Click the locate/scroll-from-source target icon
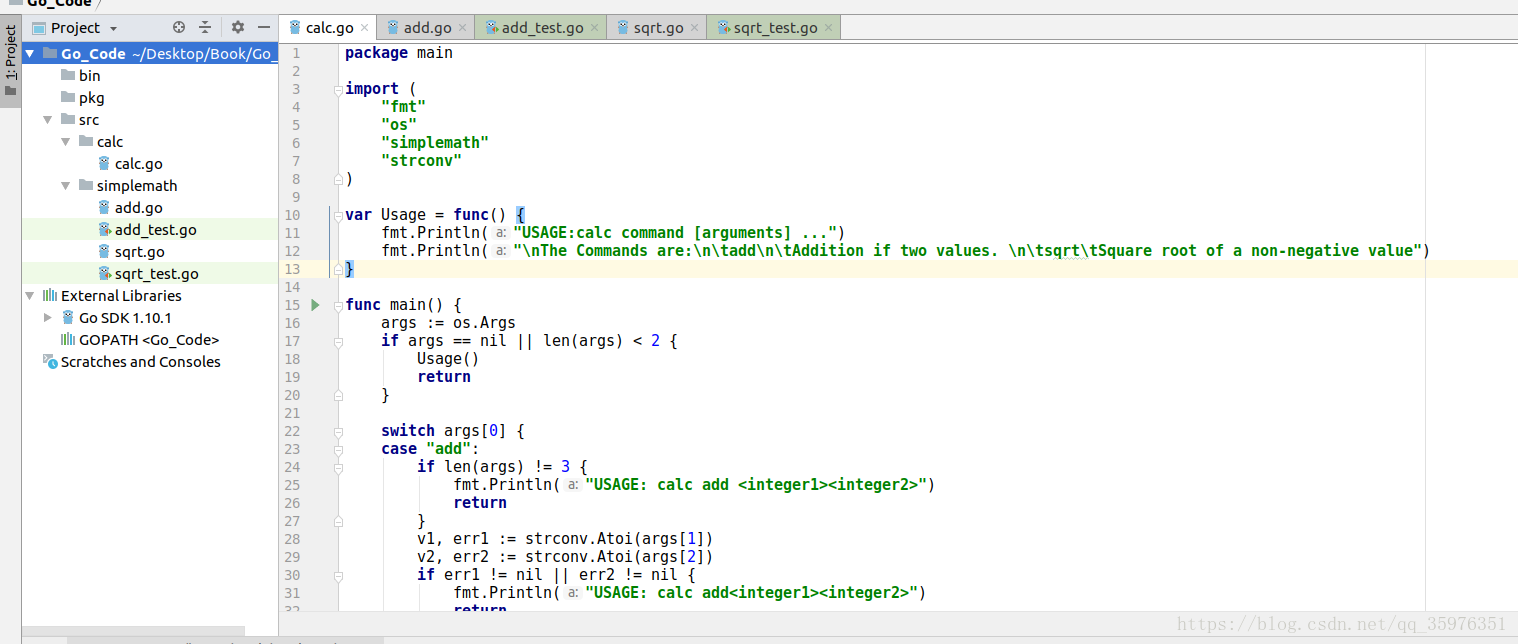The width and height of the screenshot is (1518, 644). (x=179, y=27)
